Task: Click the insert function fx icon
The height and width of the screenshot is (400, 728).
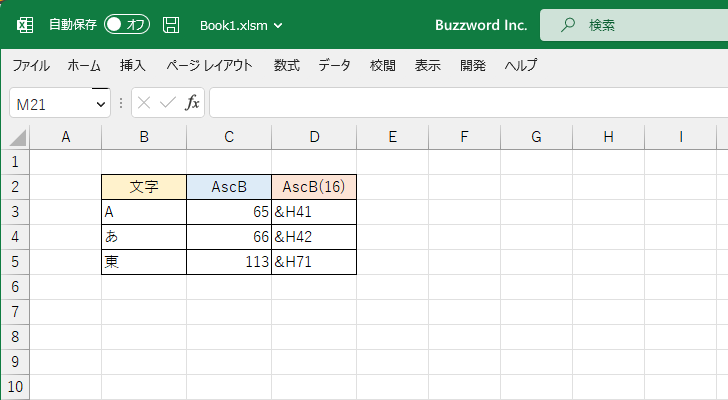Action: [x=192, y=103]
